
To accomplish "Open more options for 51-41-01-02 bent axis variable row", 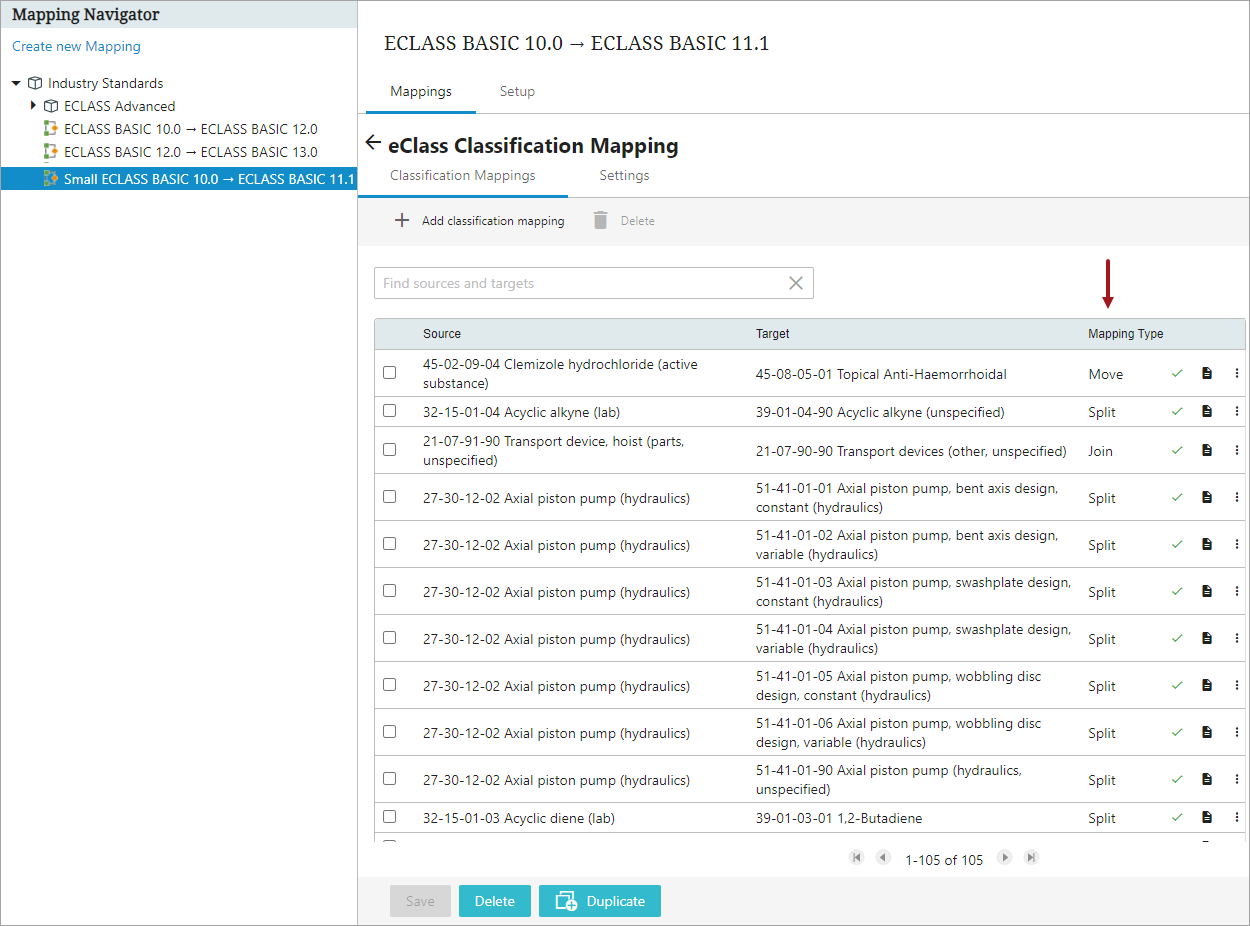I will pyautogui.click(x=1236, y=544).
